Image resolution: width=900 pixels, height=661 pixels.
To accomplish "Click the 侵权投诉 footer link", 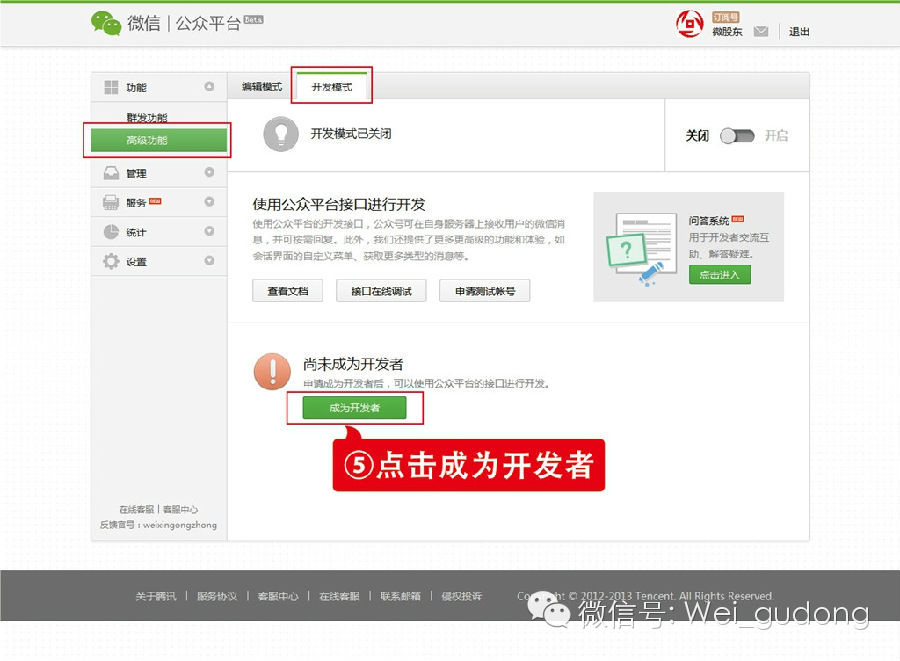I will [461, 596].
